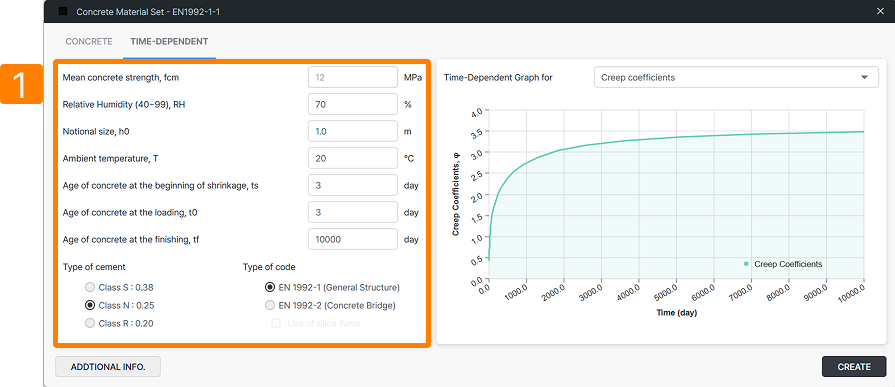
Task: Open the Time-Dependent Graph dropdown
Action: [x=736, y=78]
